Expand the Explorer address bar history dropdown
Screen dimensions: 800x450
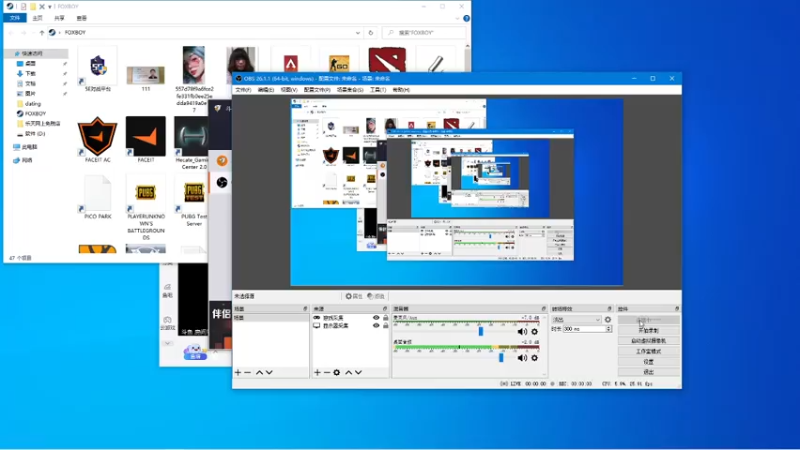pos(358,33)
